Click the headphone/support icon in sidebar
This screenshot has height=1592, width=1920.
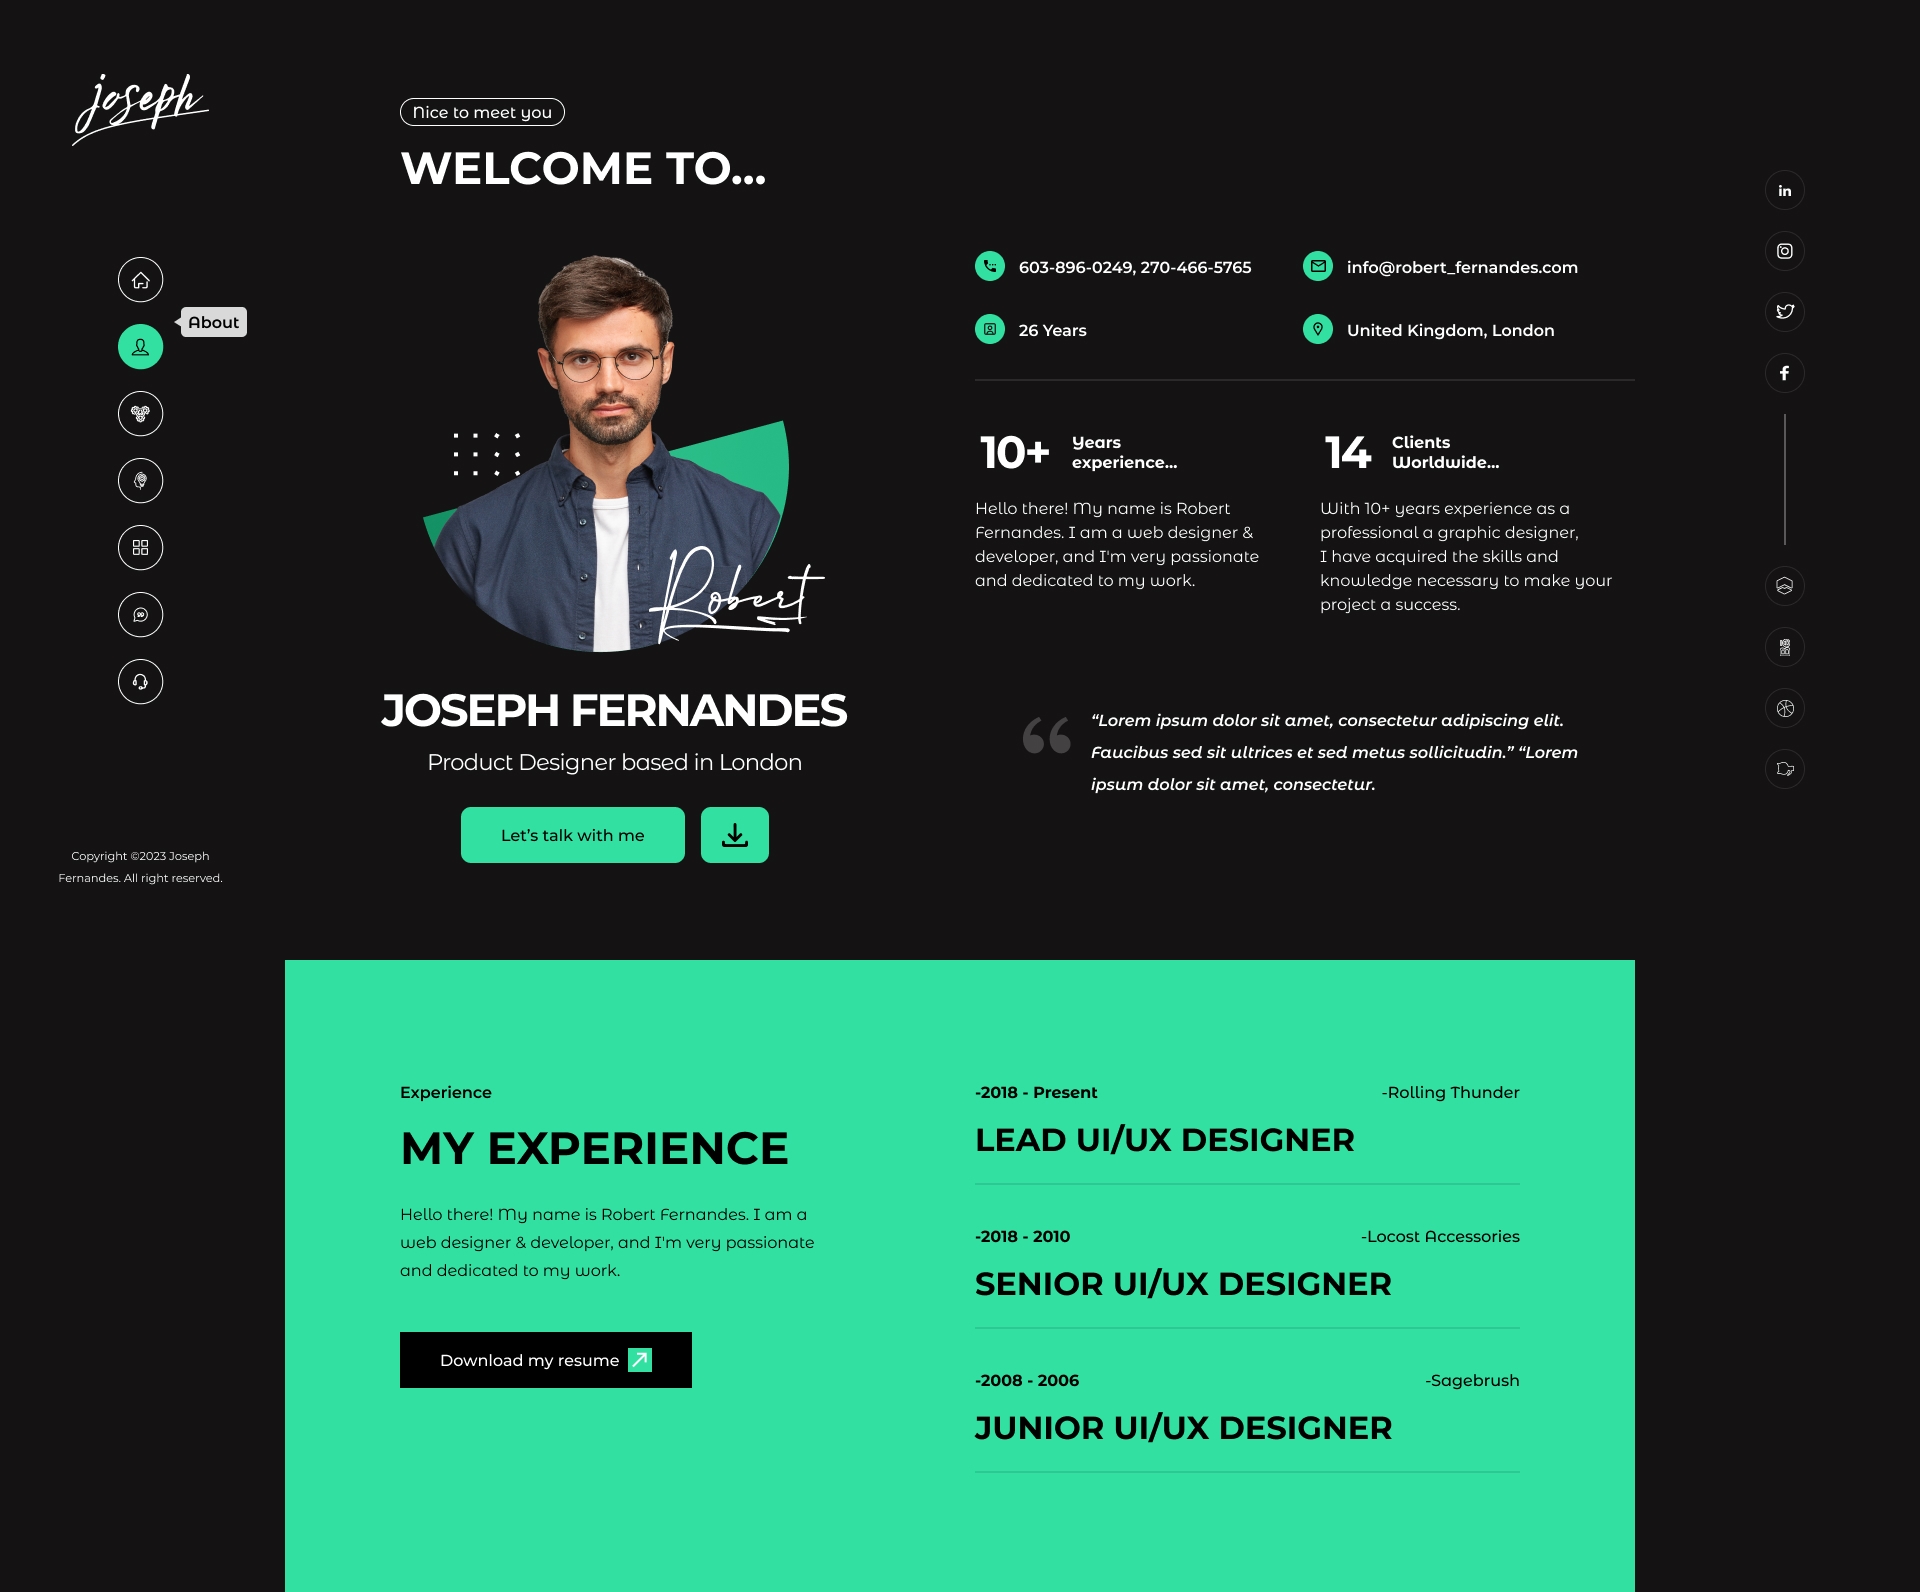point(139,681)
